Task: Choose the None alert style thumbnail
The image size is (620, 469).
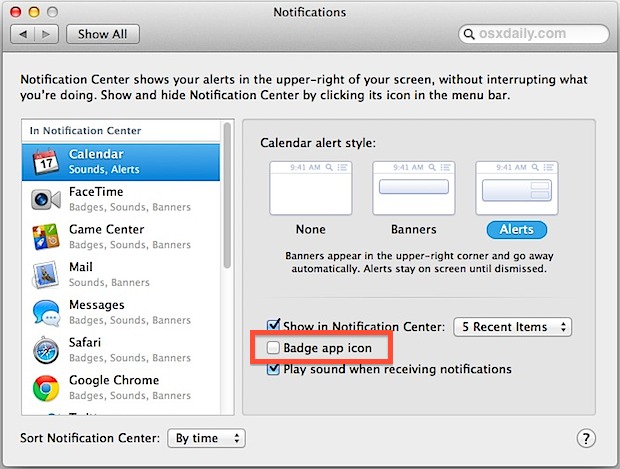Action: [x=311, y=188]
